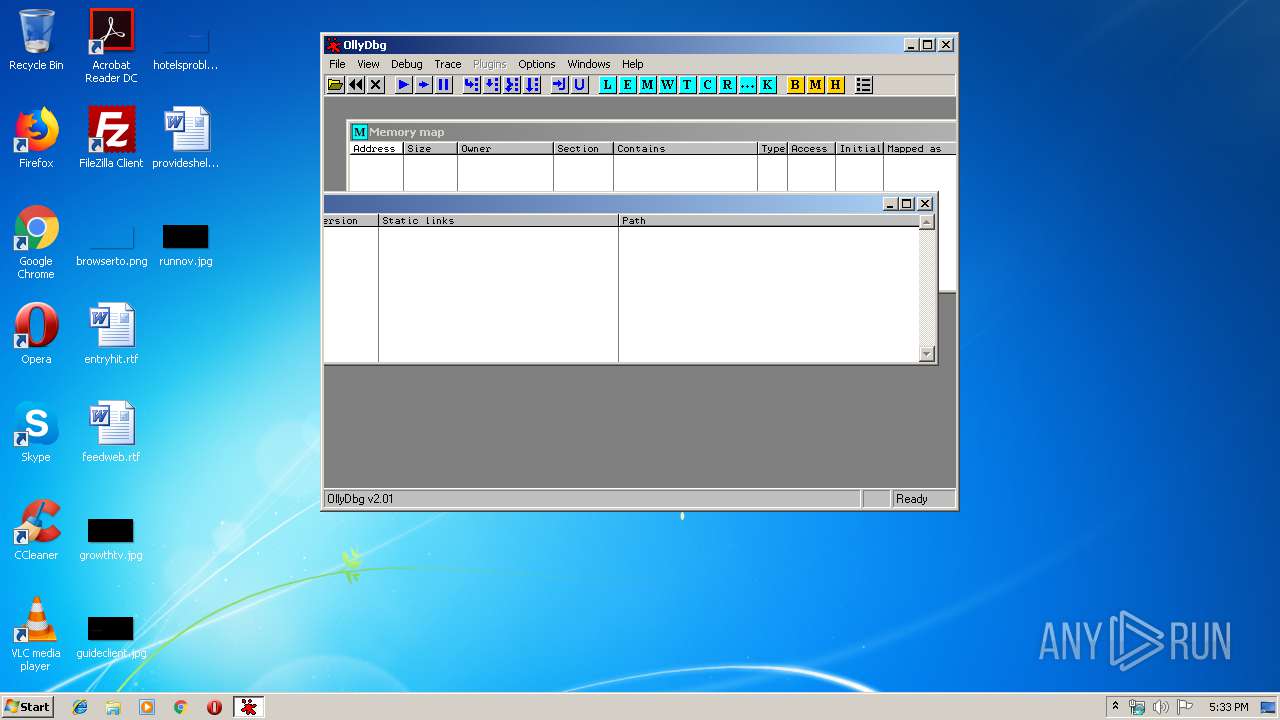
Task: Open the Help menu
Action: [x=632, y=64]
